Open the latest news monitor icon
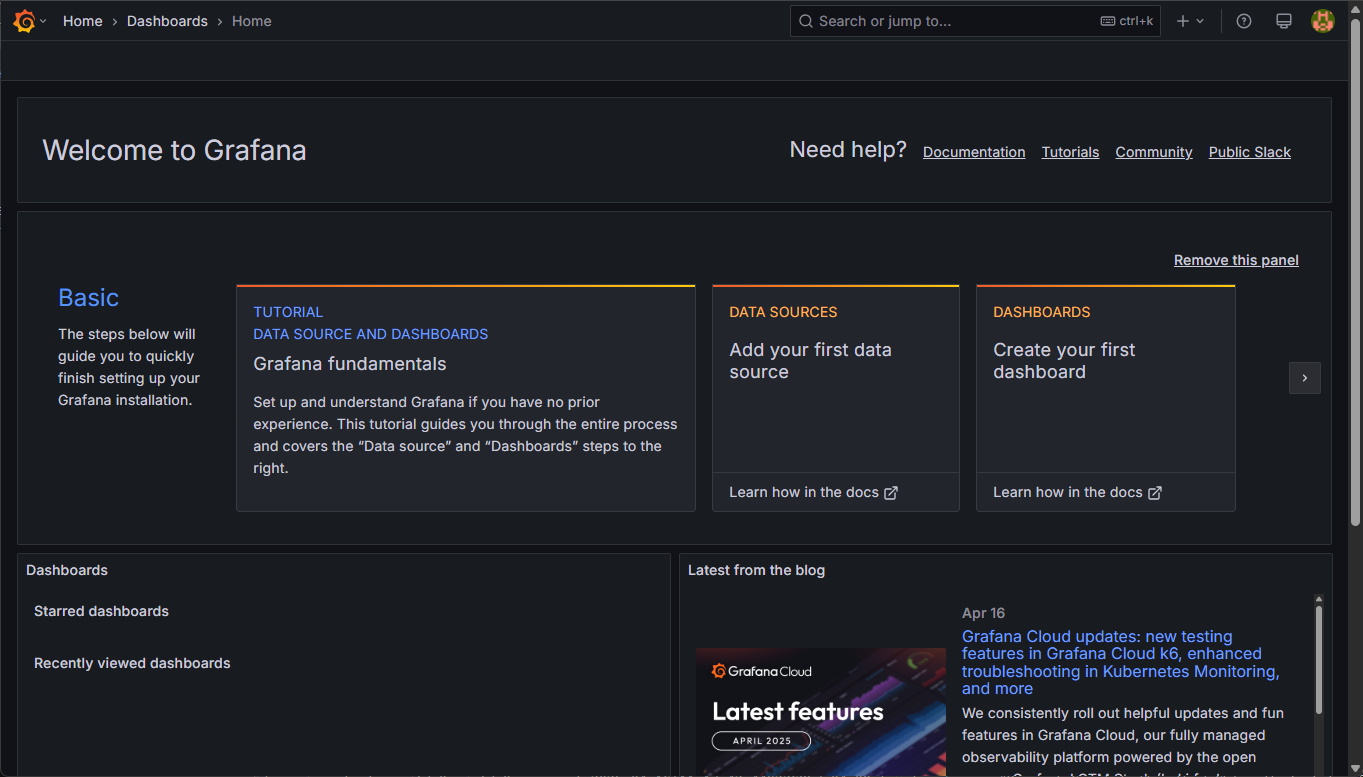The image size is (1363, 777). (1283, 20)
